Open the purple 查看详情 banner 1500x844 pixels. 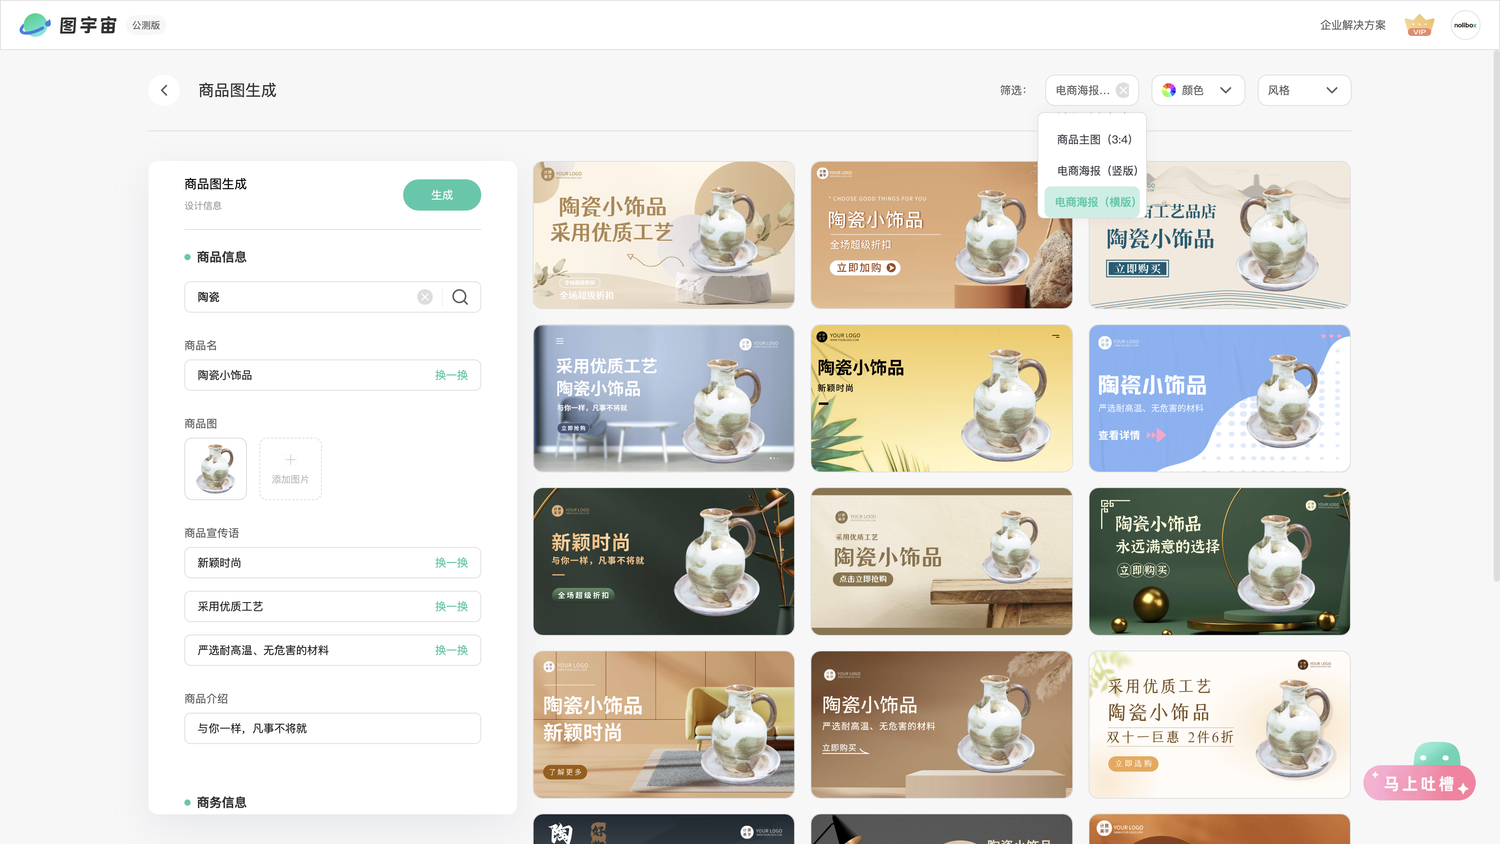click(x=1219, y=398)
